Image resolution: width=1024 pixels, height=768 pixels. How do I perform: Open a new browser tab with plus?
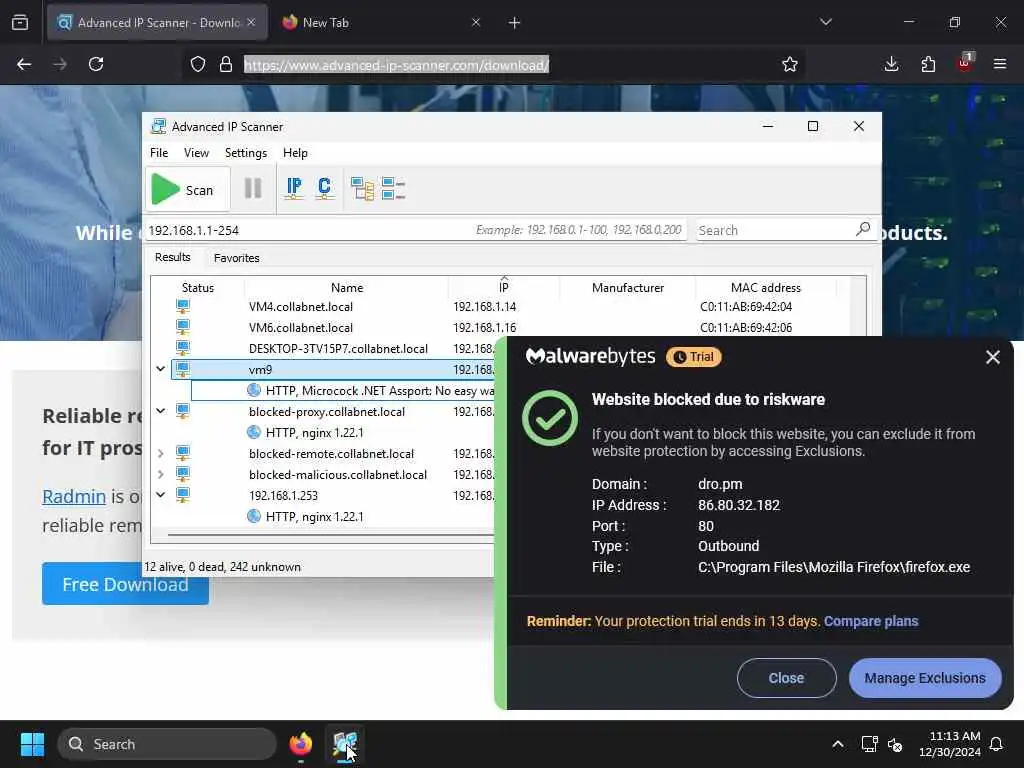(514, 23)
